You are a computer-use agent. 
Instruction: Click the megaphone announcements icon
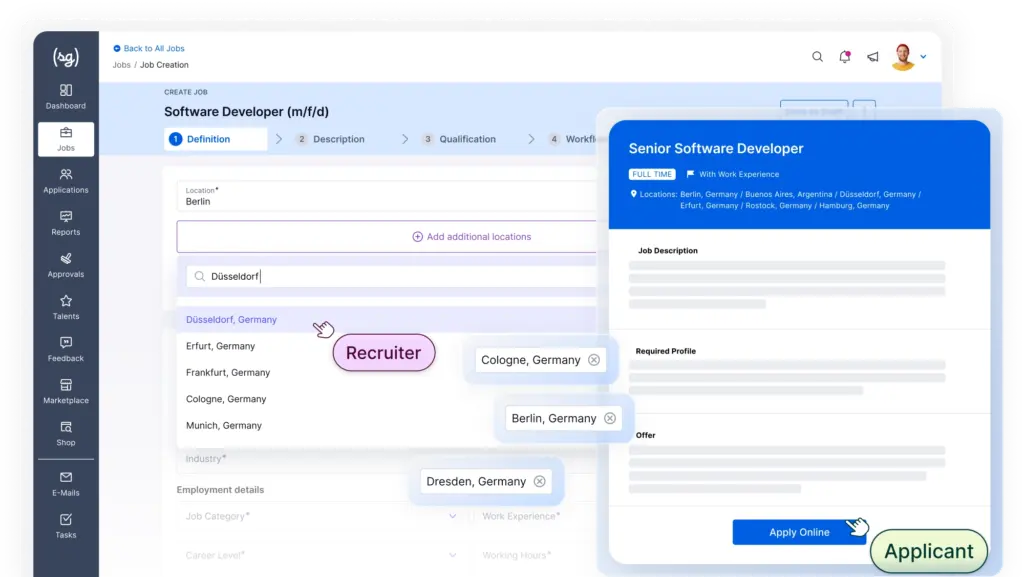[873, 57]
